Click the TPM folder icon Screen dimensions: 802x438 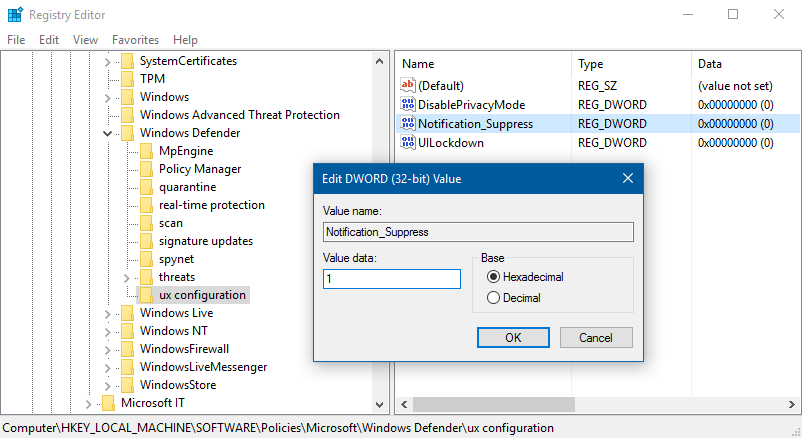(x=126, y=79)
